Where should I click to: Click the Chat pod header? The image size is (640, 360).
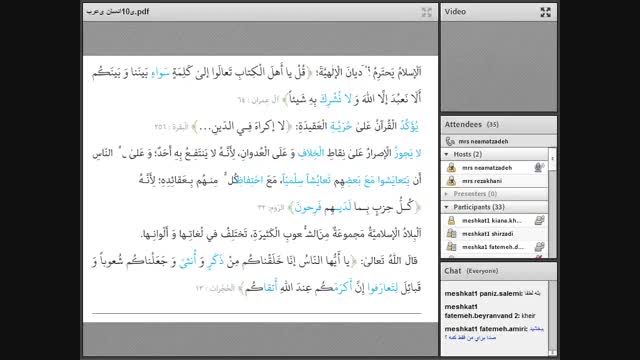499,271
